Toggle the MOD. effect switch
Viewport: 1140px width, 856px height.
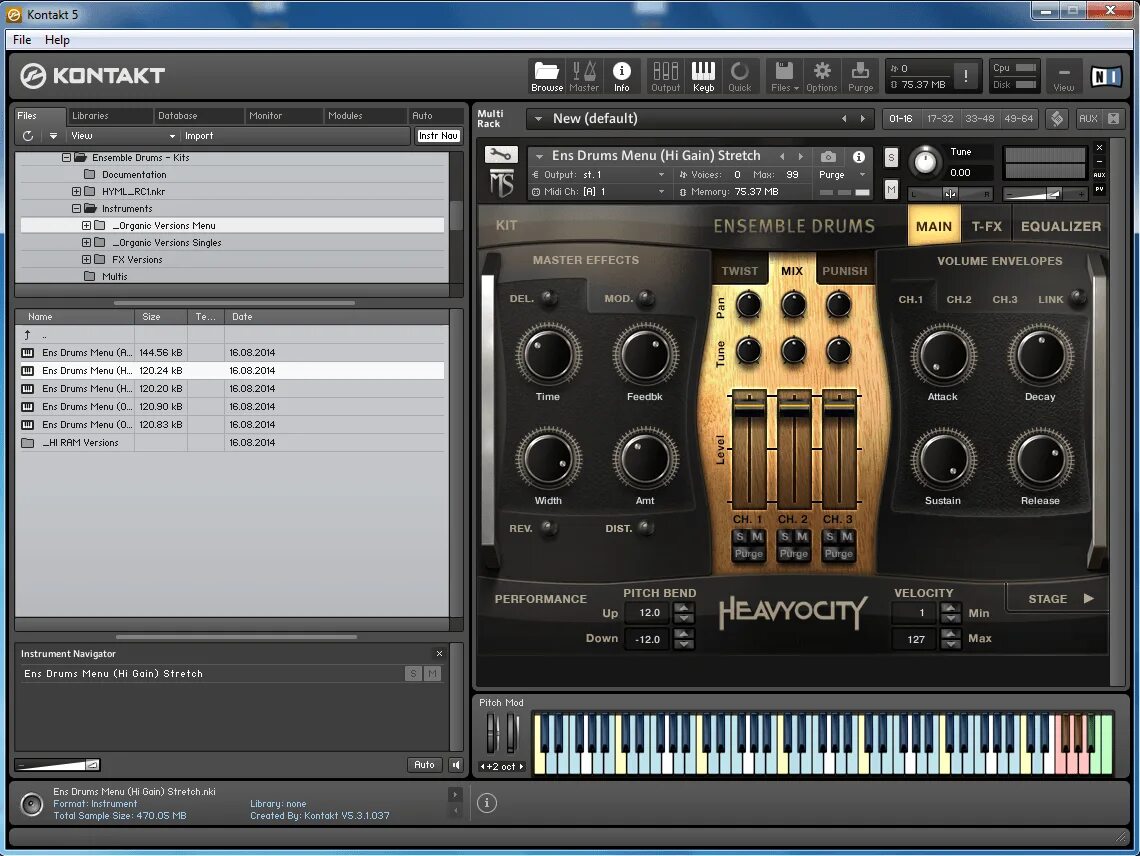(646, 297)
